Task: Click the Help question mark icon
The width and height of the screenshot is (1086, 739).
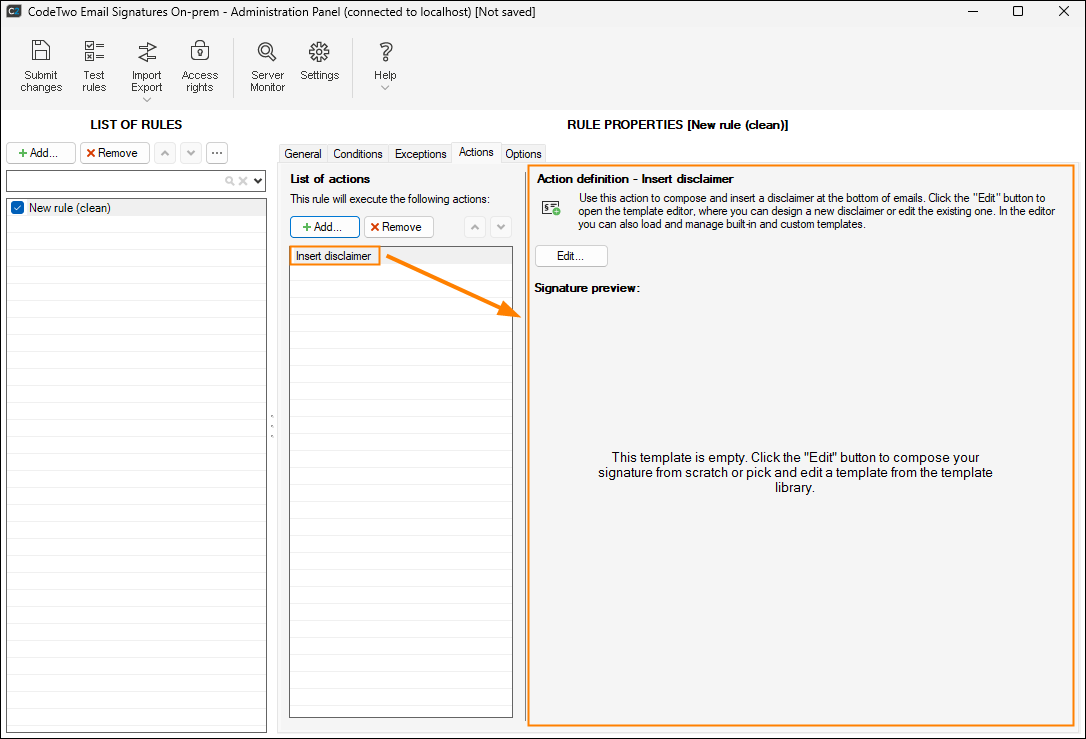Action: tap(385, 52)
